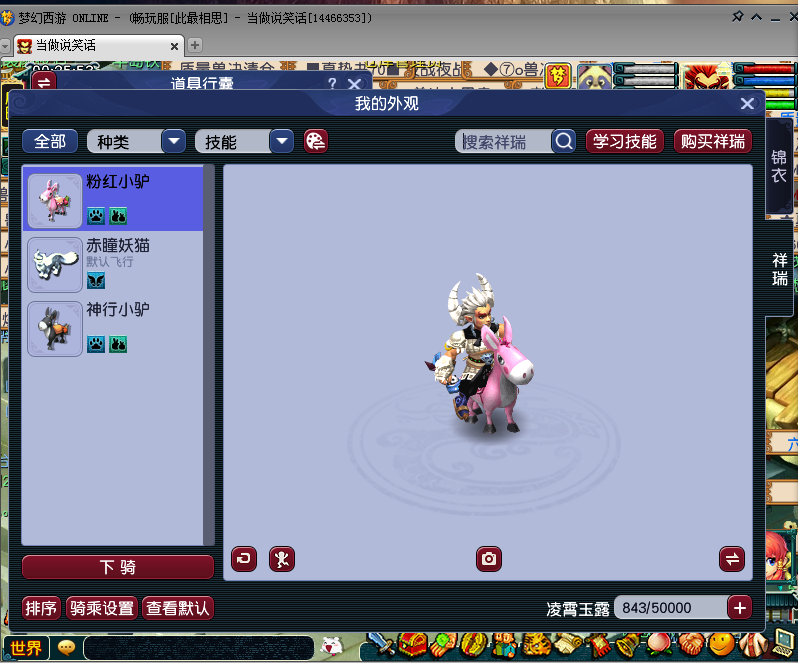Image resolution: width=798 pixels, height=663 pixels.
Task: Click the 学习技能 button
Action: pos(625,141)
